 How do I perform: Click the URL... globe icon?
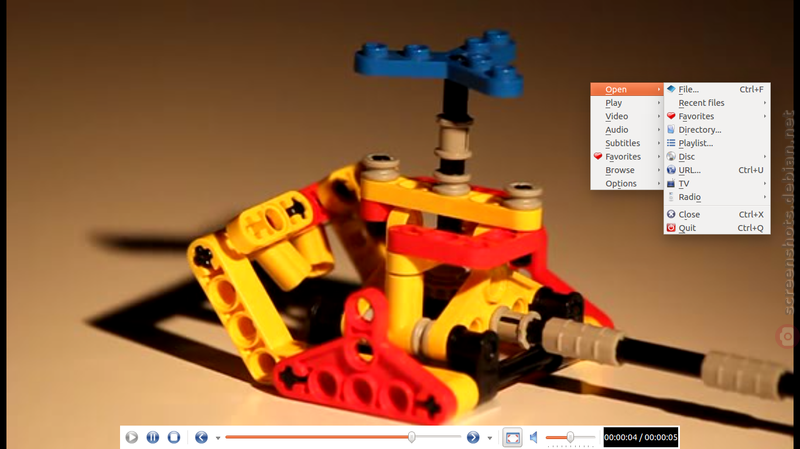tap(671, 170)
